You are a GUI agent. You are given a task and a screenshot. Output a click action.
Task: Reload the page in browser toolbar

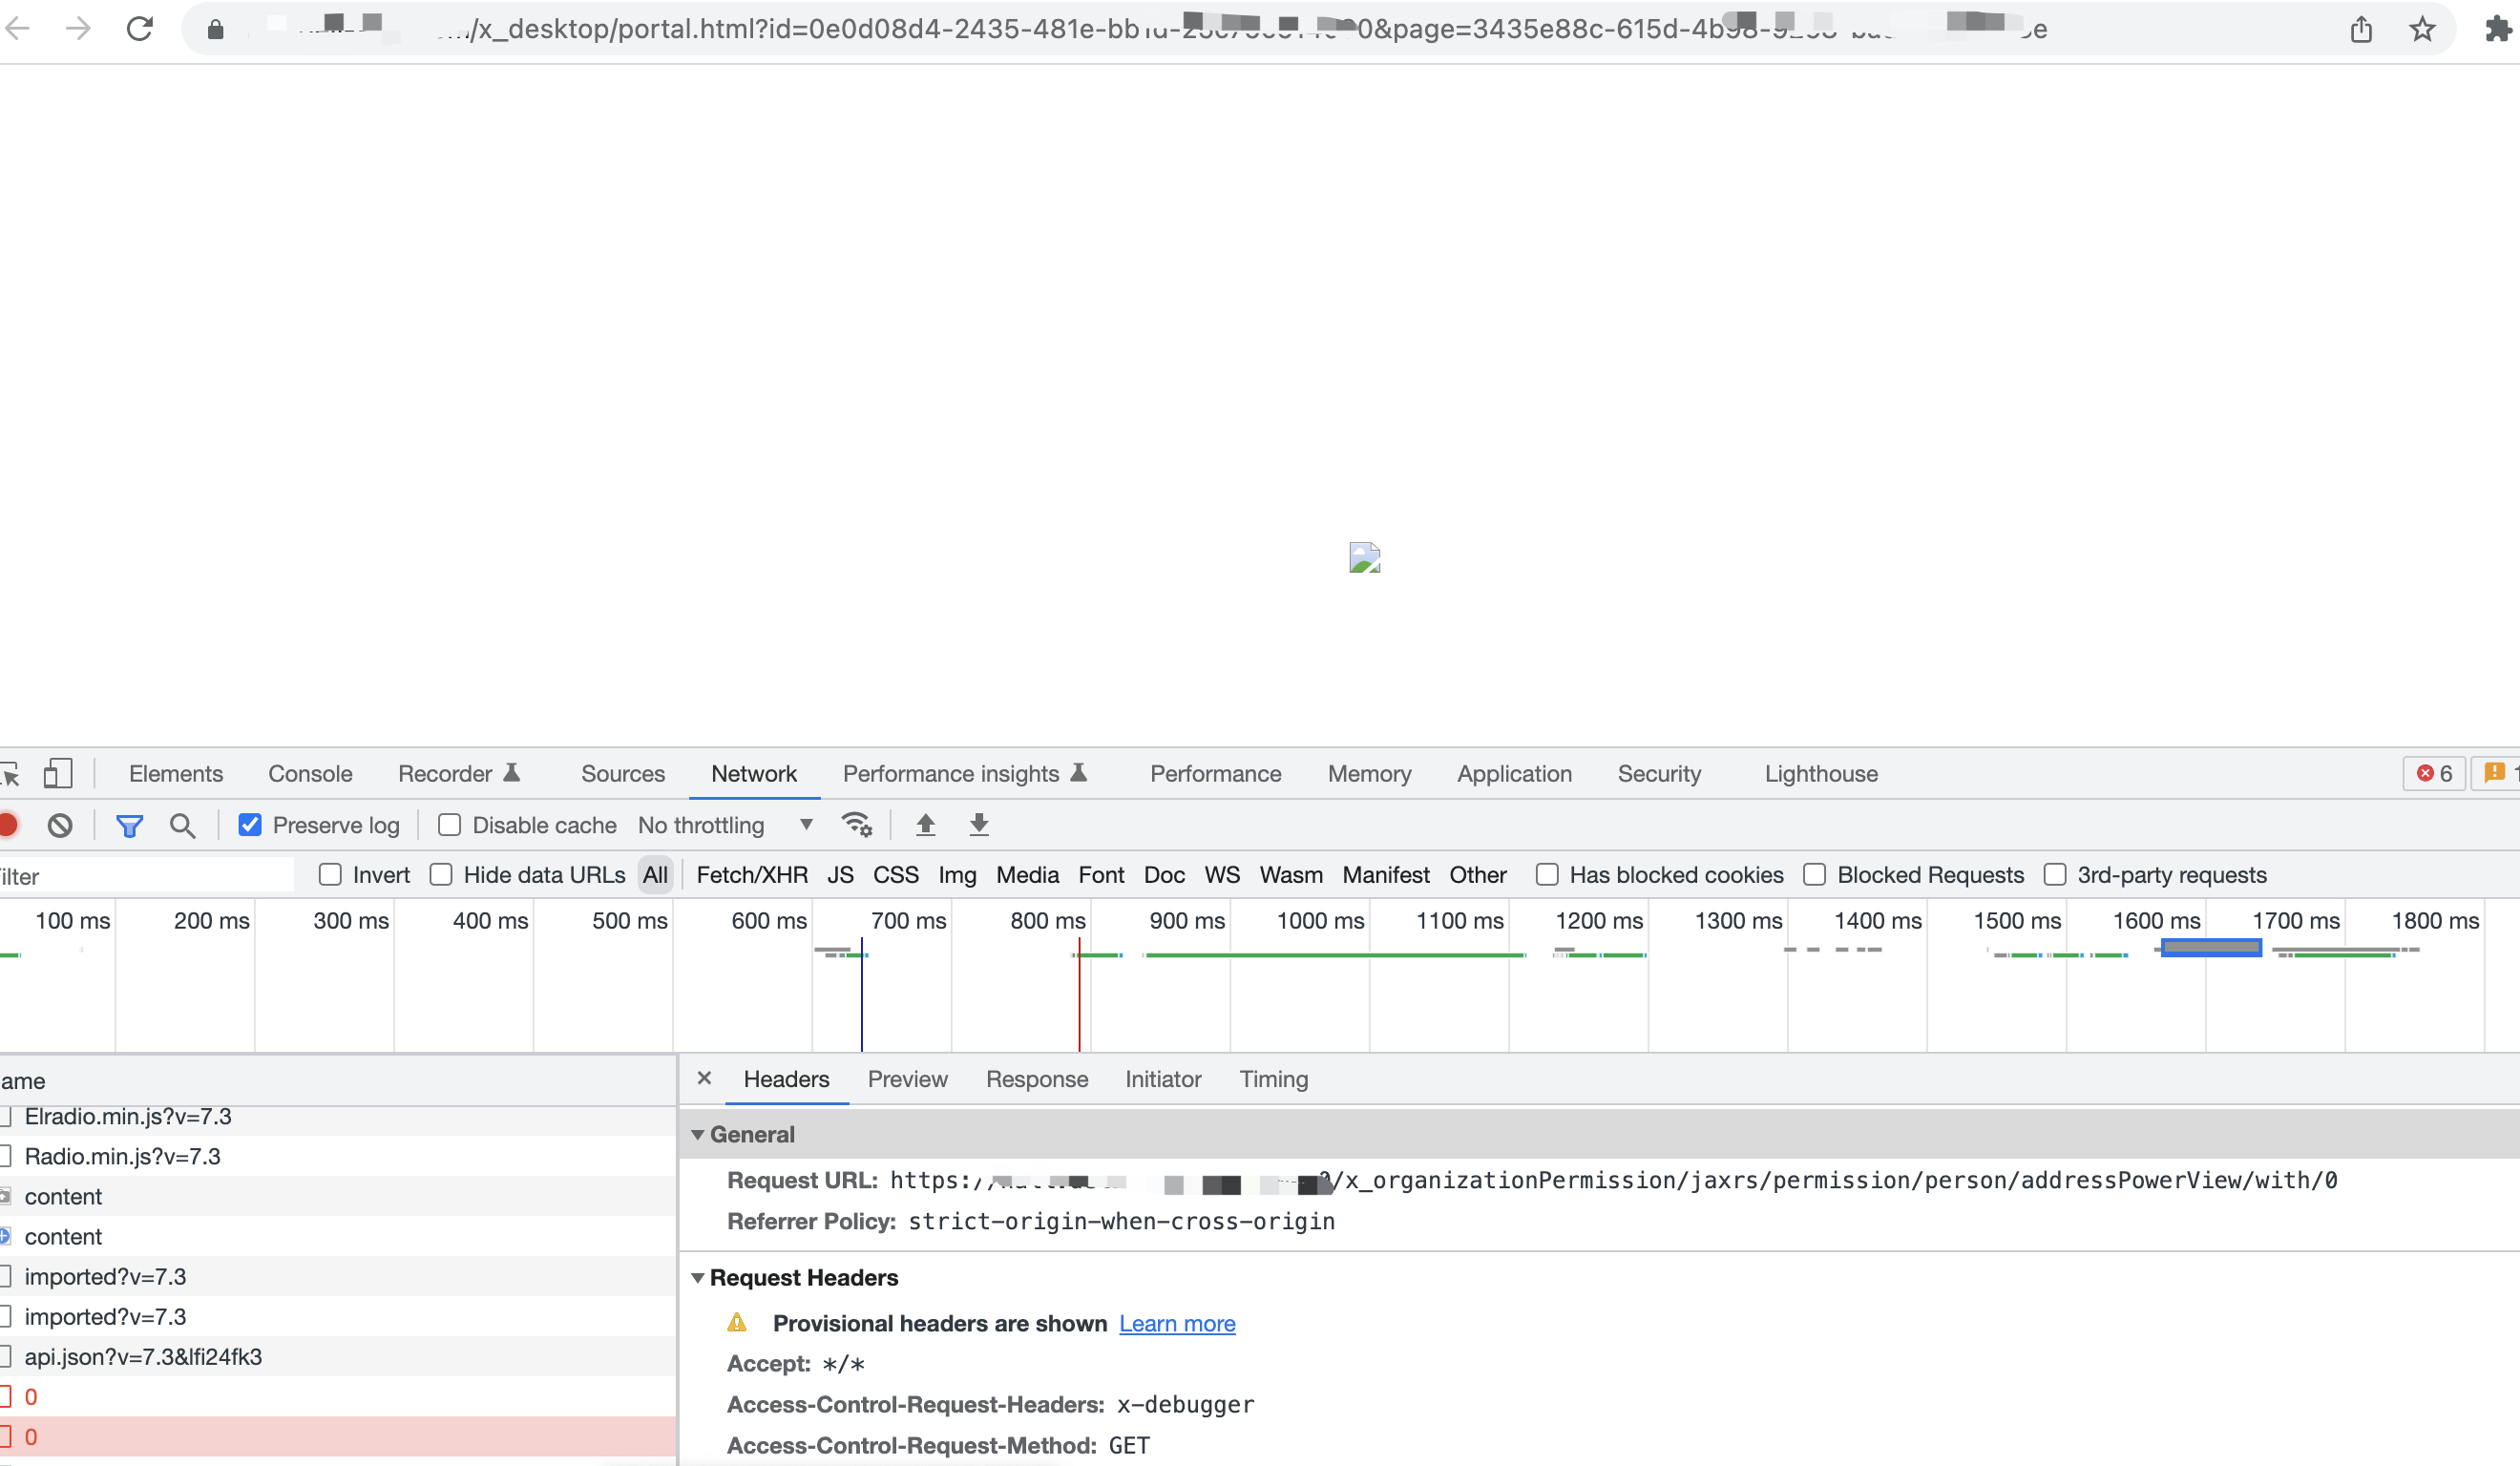(x=140, y=28)
